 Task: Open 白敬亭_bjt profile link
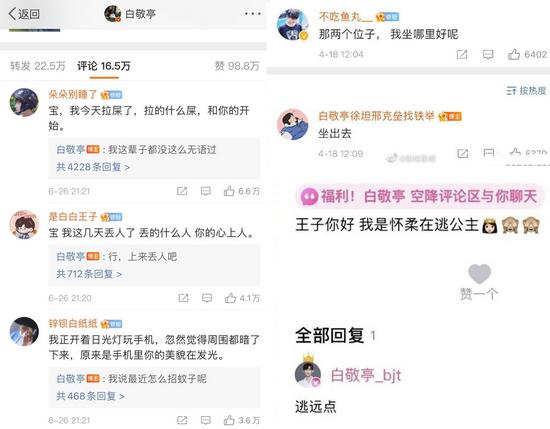[366, 375]
